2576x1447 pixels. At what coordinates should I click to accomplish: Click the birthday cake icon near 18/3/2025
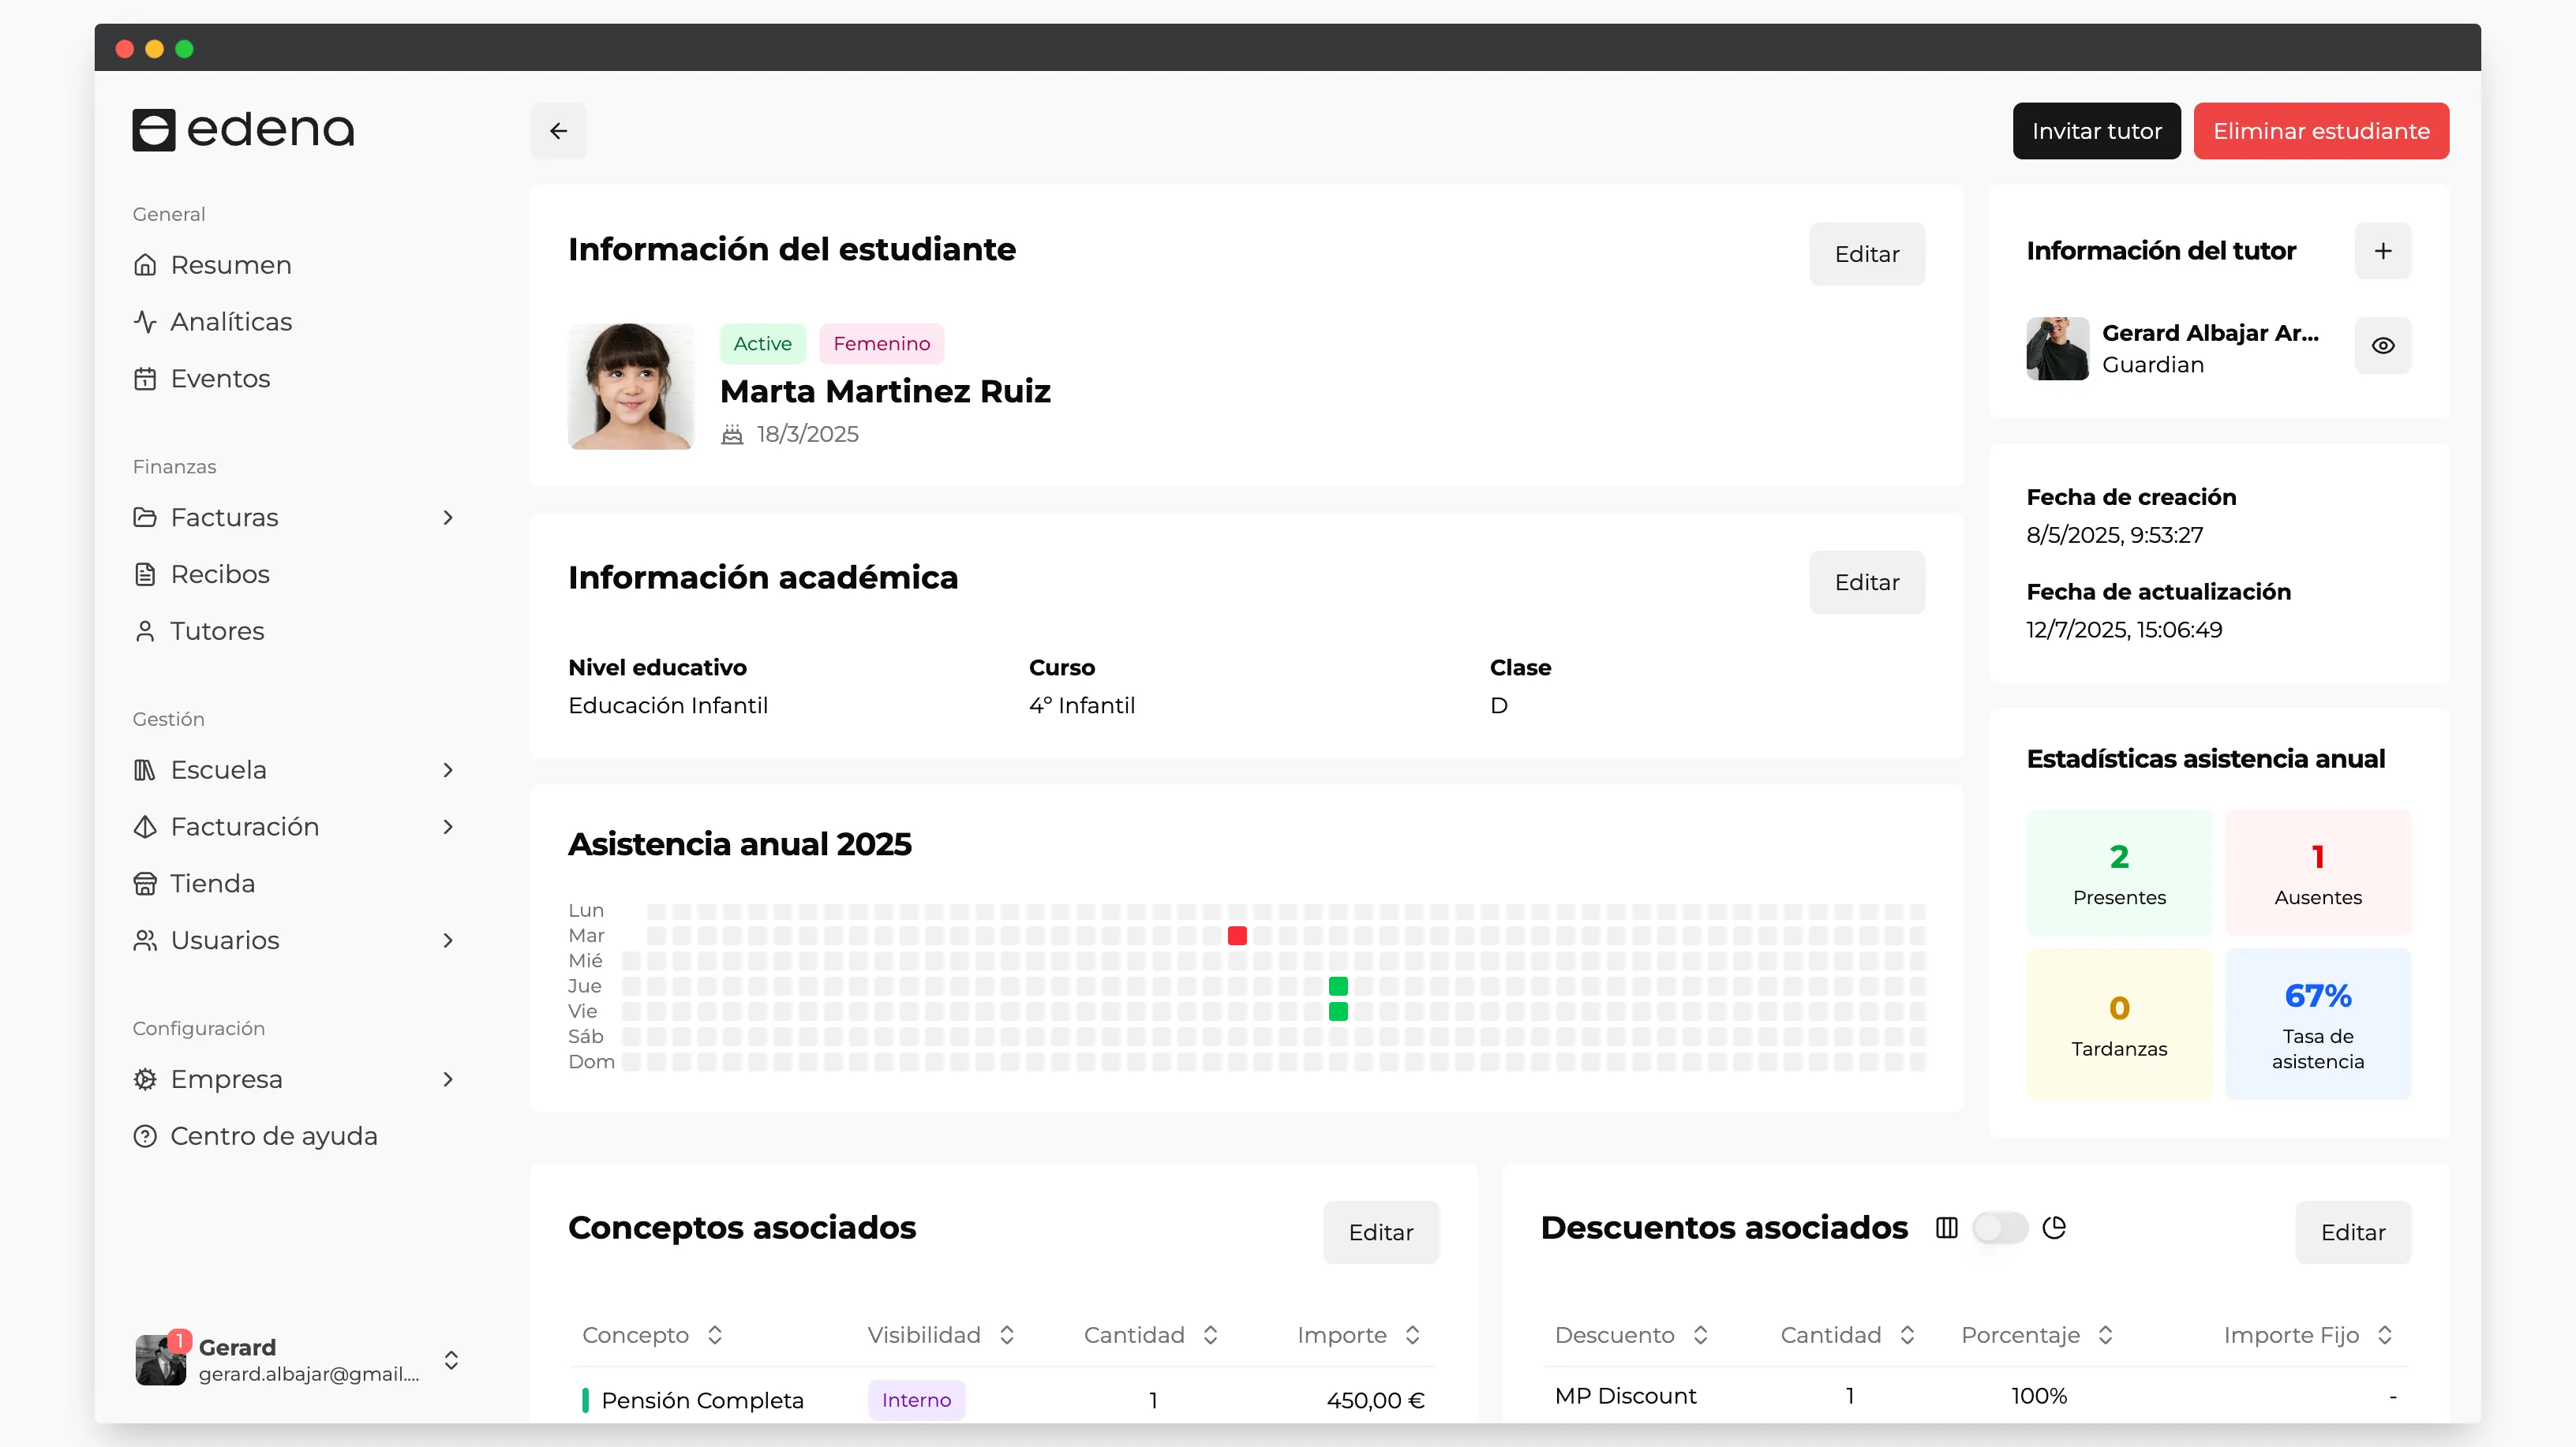pyautogui.click(x=732, y=434)
